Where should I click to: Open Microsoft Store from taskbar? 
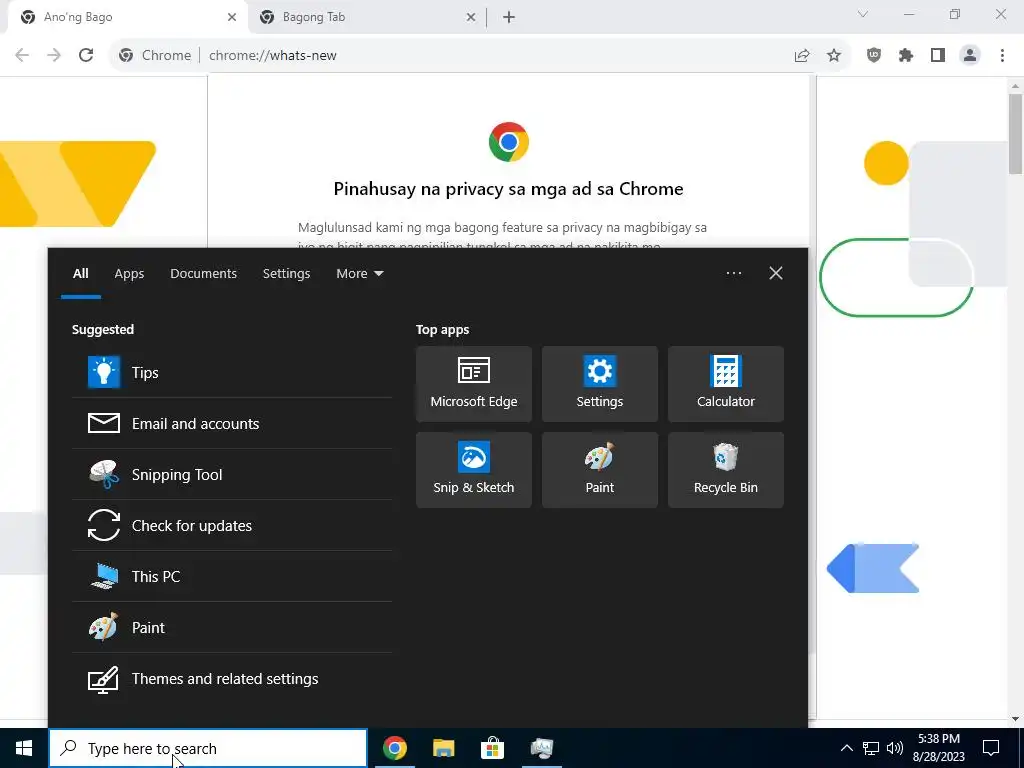pyautogui.click(x=492, y=748)
